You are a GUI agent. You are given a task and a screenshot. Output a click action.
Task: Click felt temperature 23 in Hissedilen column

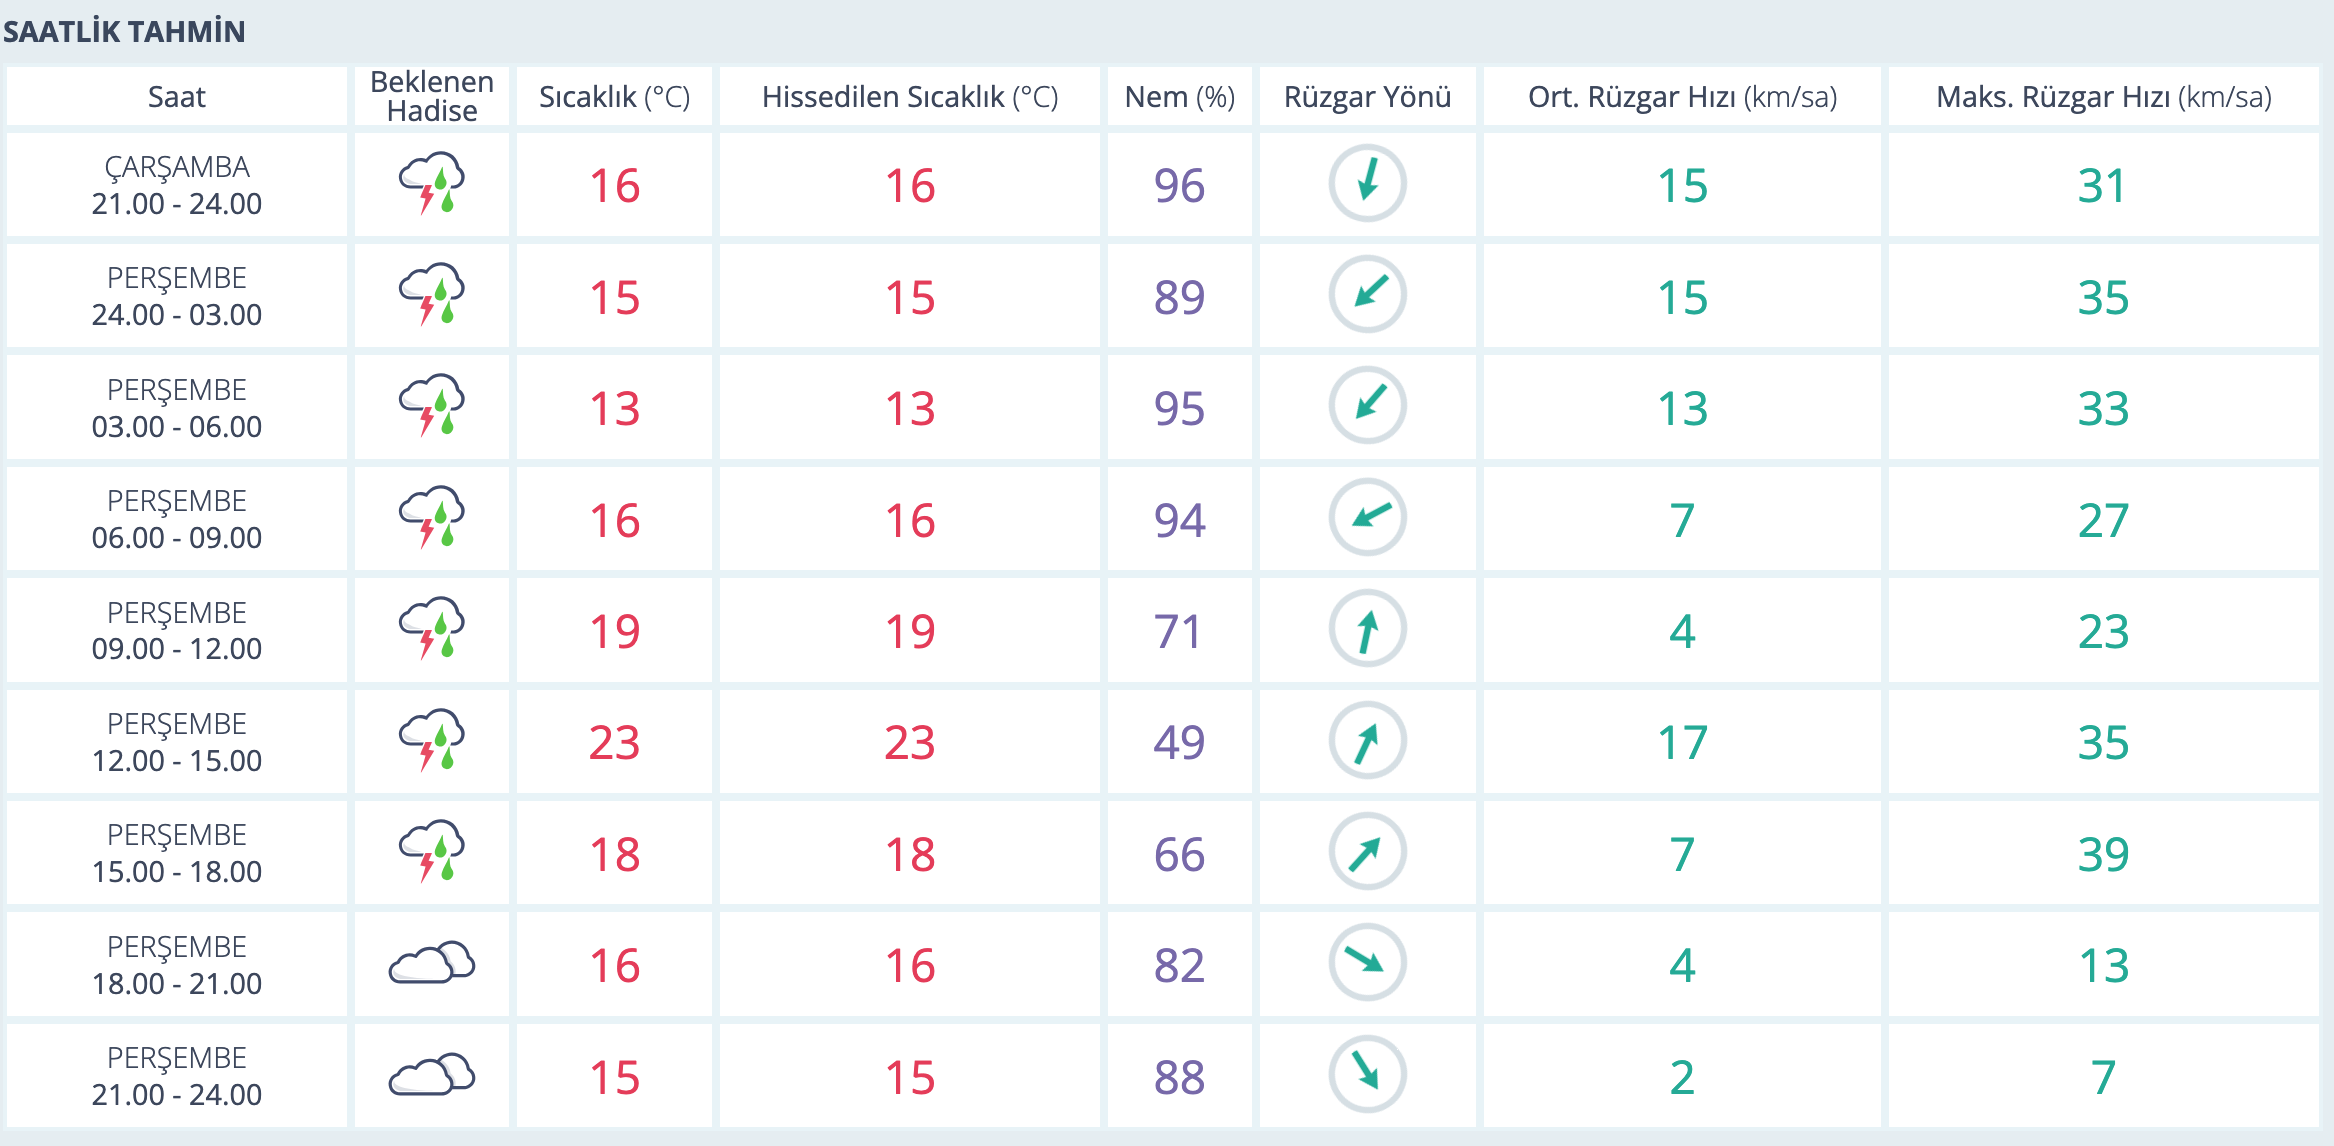pyautogui.click(x=910, y=743)
